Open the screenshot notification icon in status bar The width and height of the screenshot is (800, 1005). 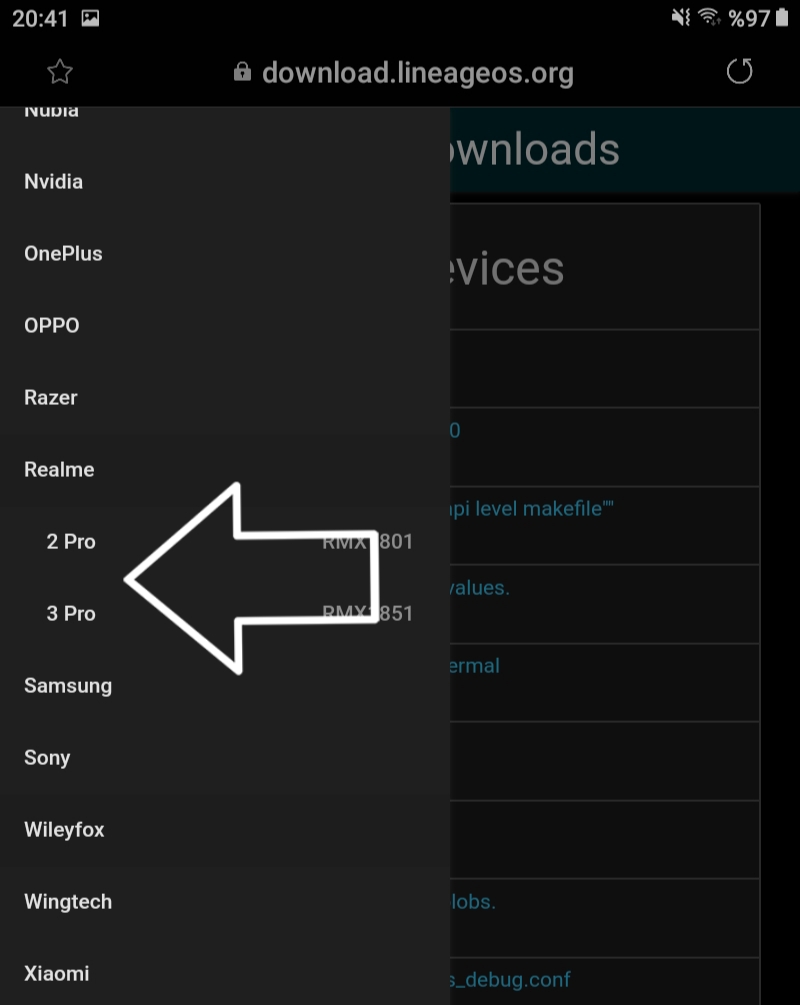tap(90, 18)
